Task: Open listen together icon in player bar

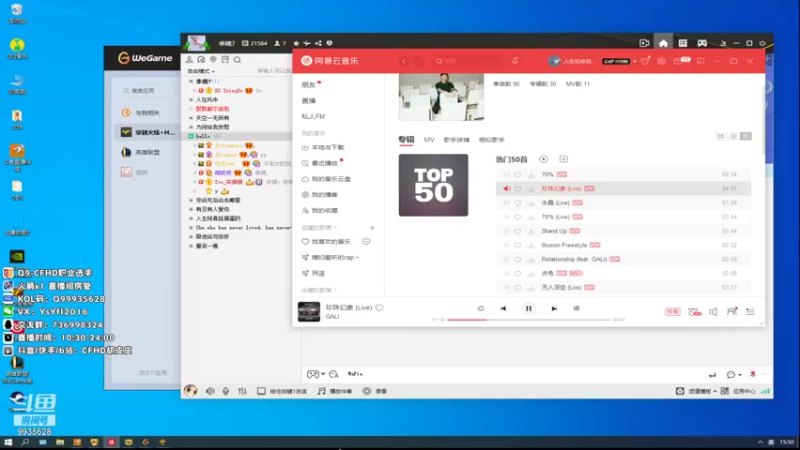Action: click(x=732, y=311)
